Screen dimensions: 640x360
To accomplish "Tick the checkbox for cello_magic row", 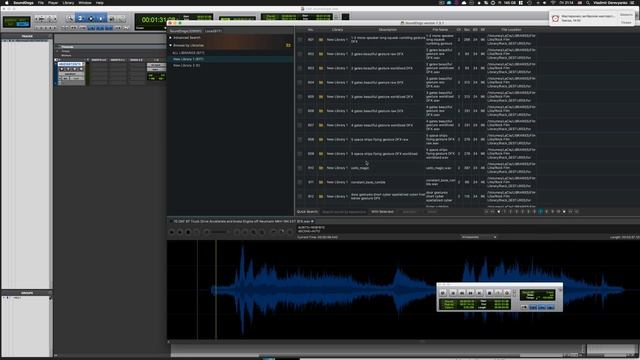I will 300,168.
